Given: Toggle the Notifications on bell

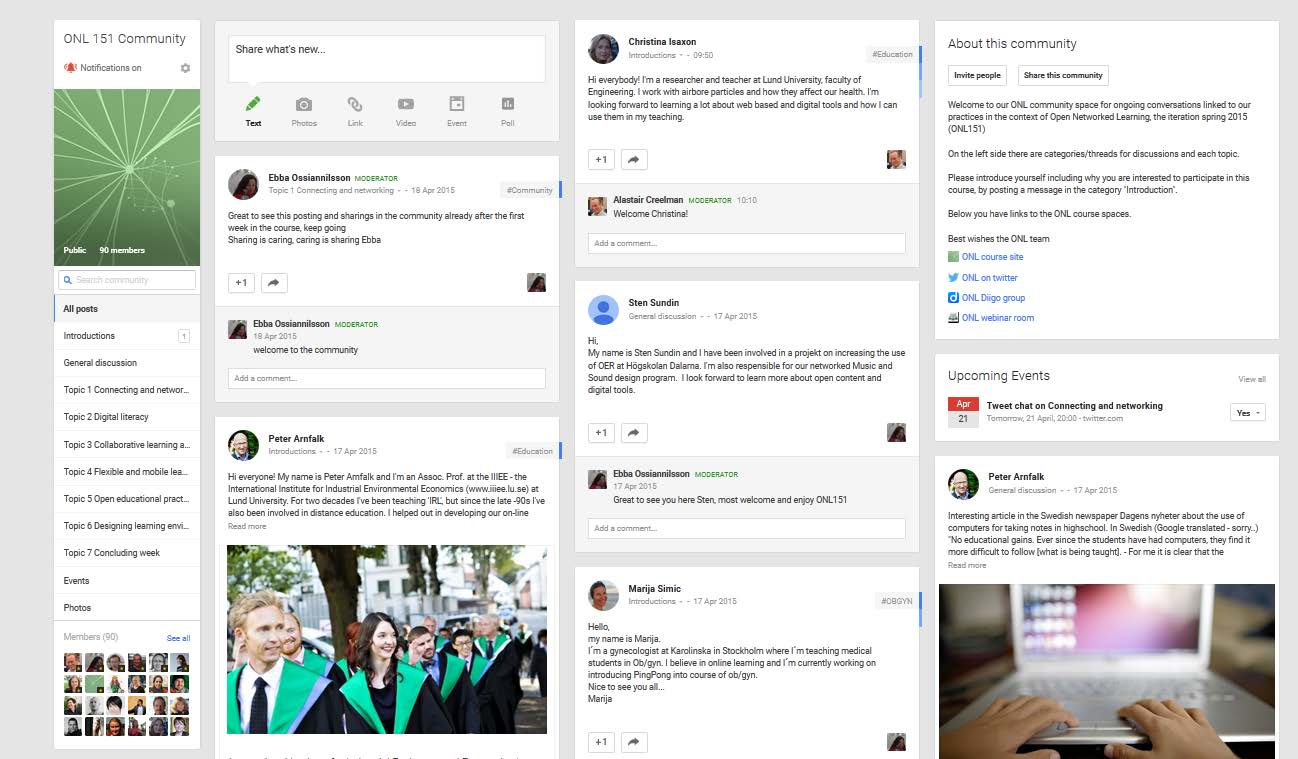Looking at the screenshot, I should (70, 68).
